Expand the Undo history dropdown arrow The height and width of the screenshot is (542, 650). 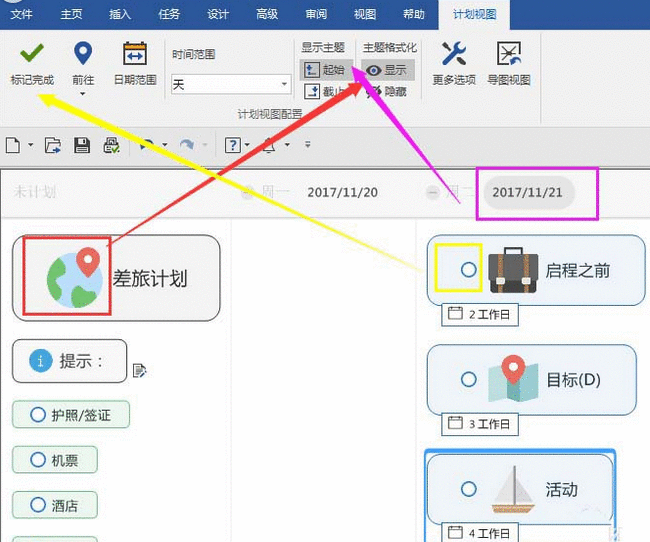click(165, 145)
